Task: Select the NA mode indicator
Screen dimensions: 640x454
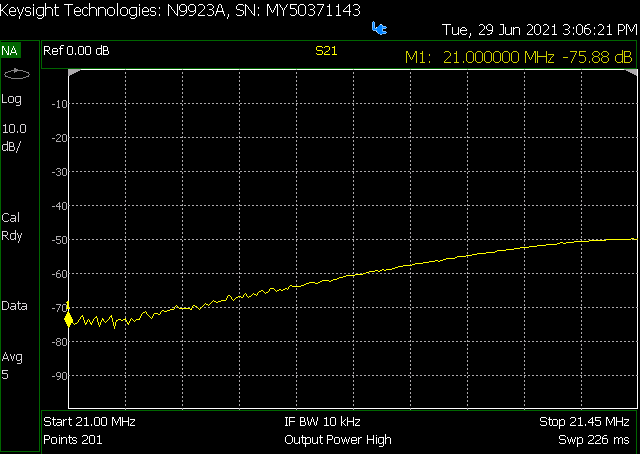Action: (10, 51)
